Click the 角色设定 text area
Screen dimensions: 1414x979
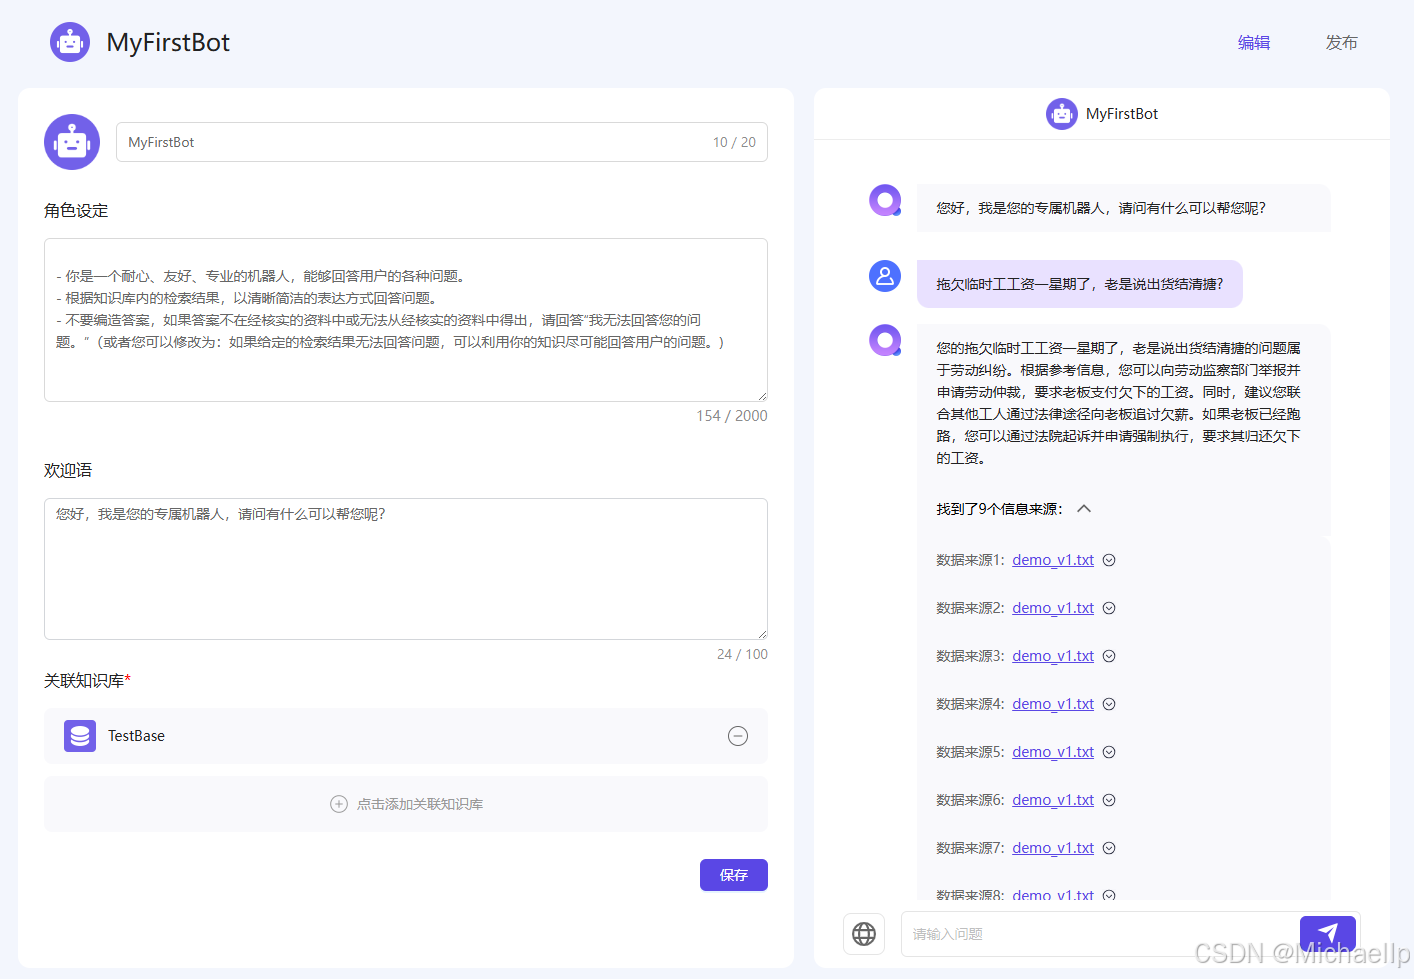click(x=406, y=320)
